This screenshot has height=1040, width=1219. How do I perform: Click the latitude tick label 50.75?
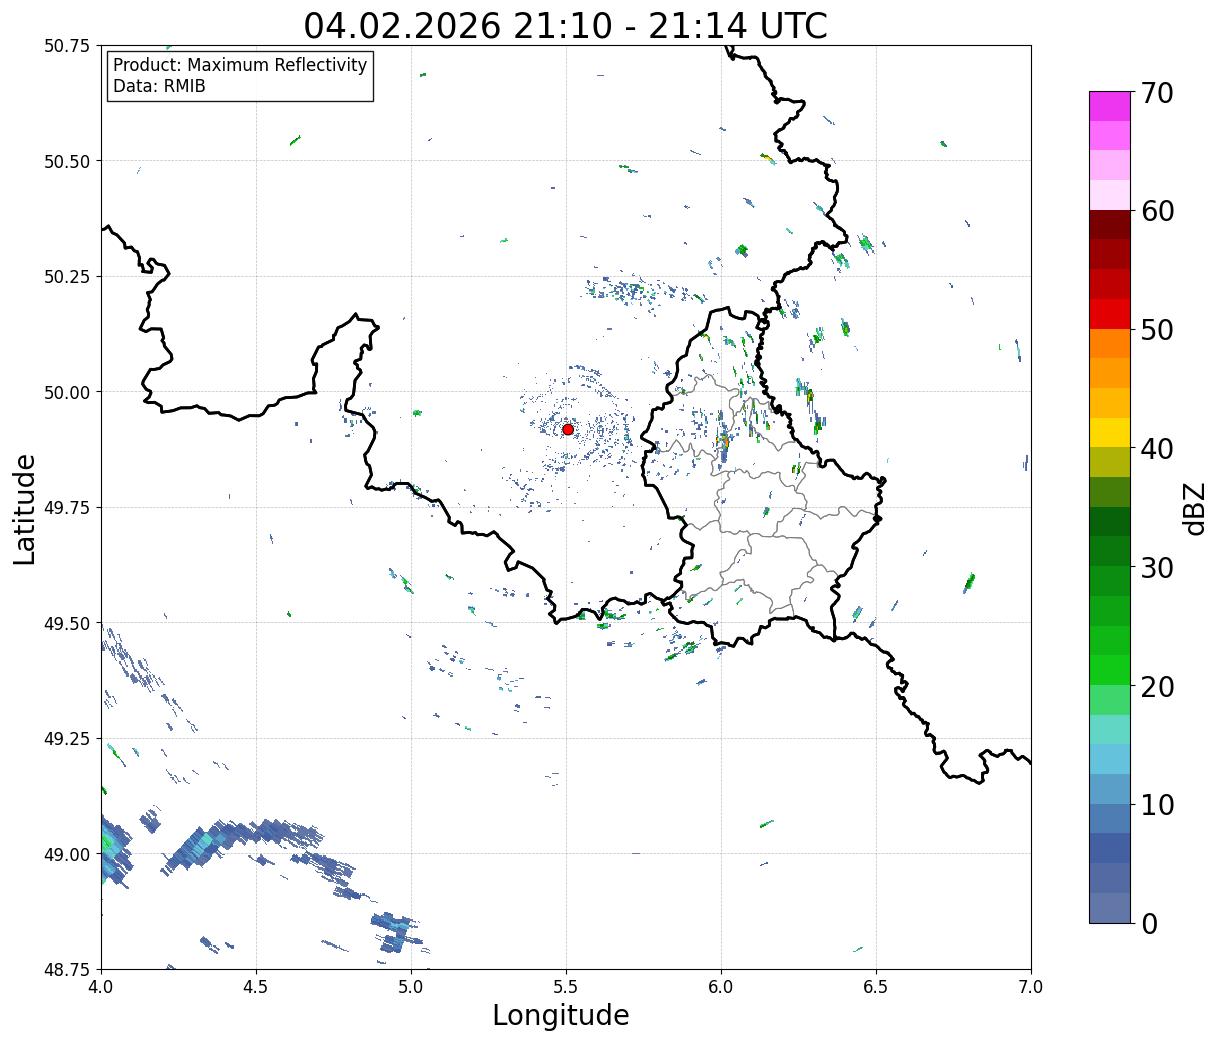(x=67, y=46)
